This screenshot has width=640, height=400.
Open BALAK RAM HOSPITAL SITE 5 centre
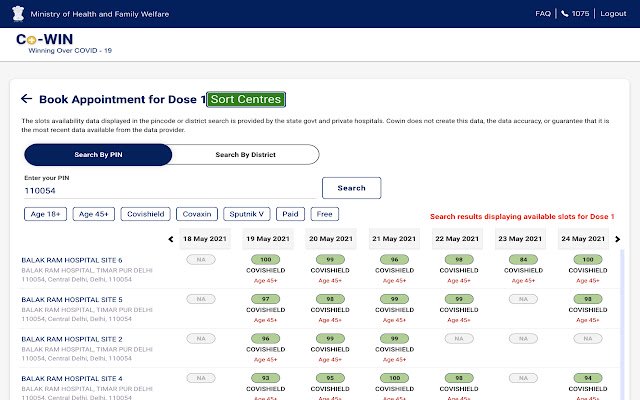coord(72,300)
